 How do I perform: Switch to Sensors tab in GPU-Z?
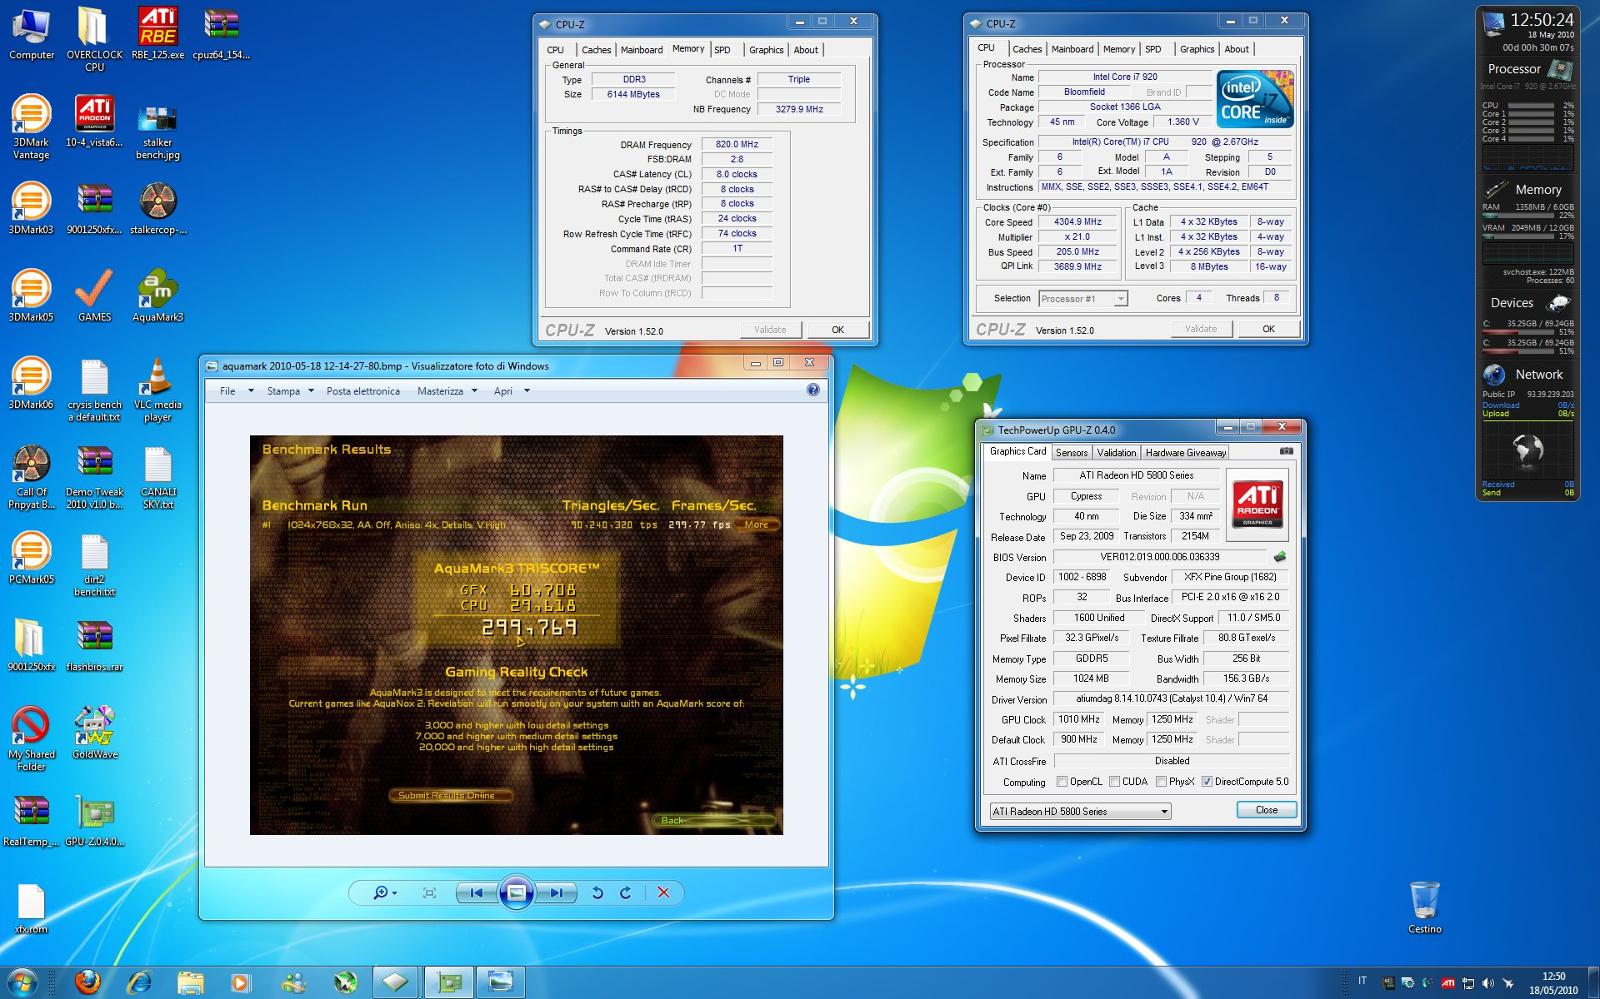(1071, 452)
